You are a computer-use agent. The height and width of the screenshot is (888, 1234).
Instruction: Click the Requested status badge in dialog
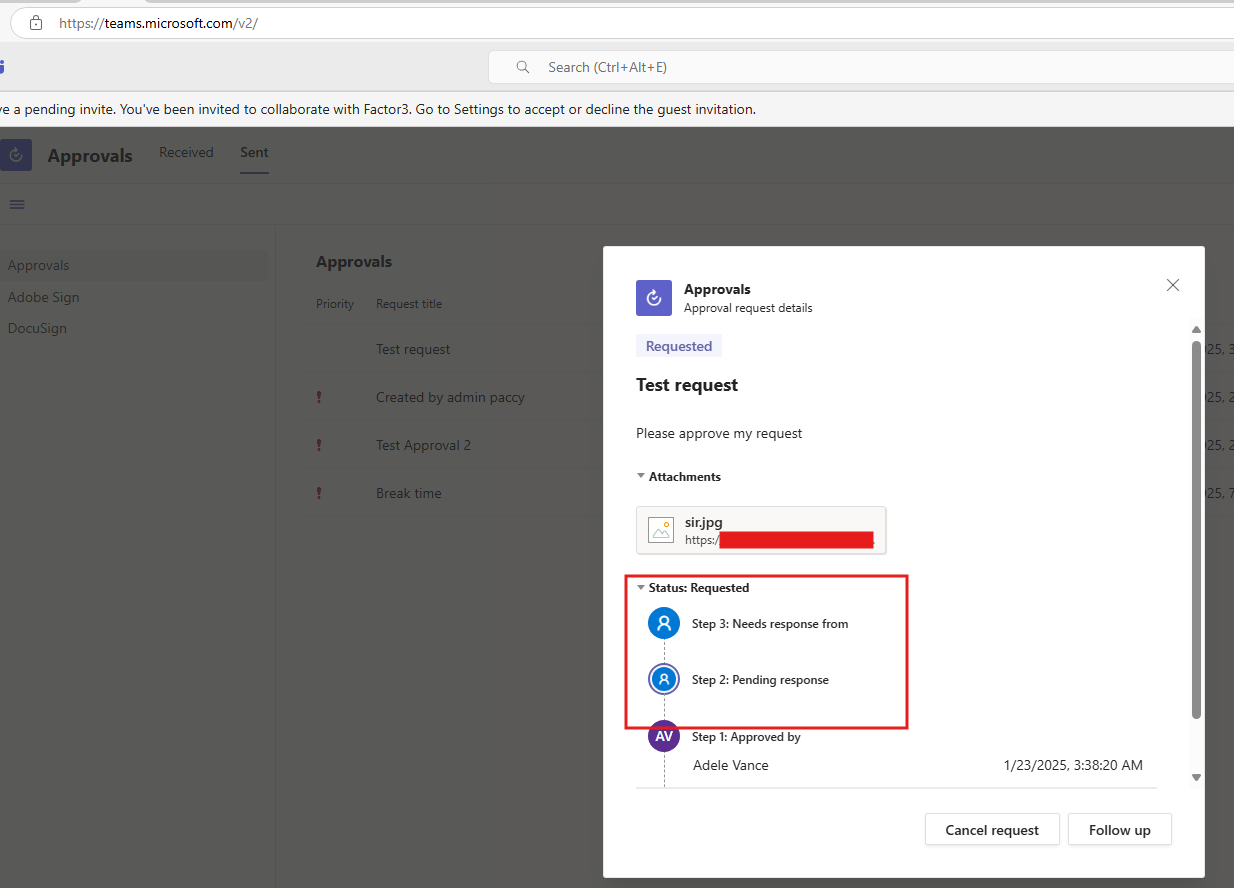click(679, 346)
